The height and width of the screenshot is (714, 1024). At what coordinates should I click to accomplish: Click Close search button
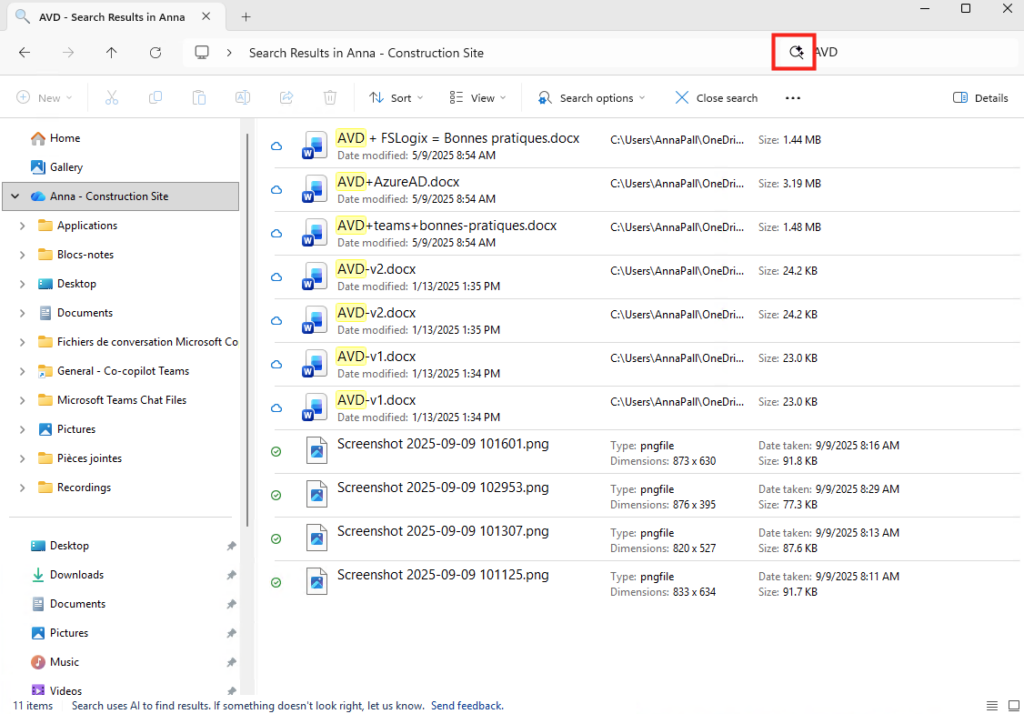point(716,98)
